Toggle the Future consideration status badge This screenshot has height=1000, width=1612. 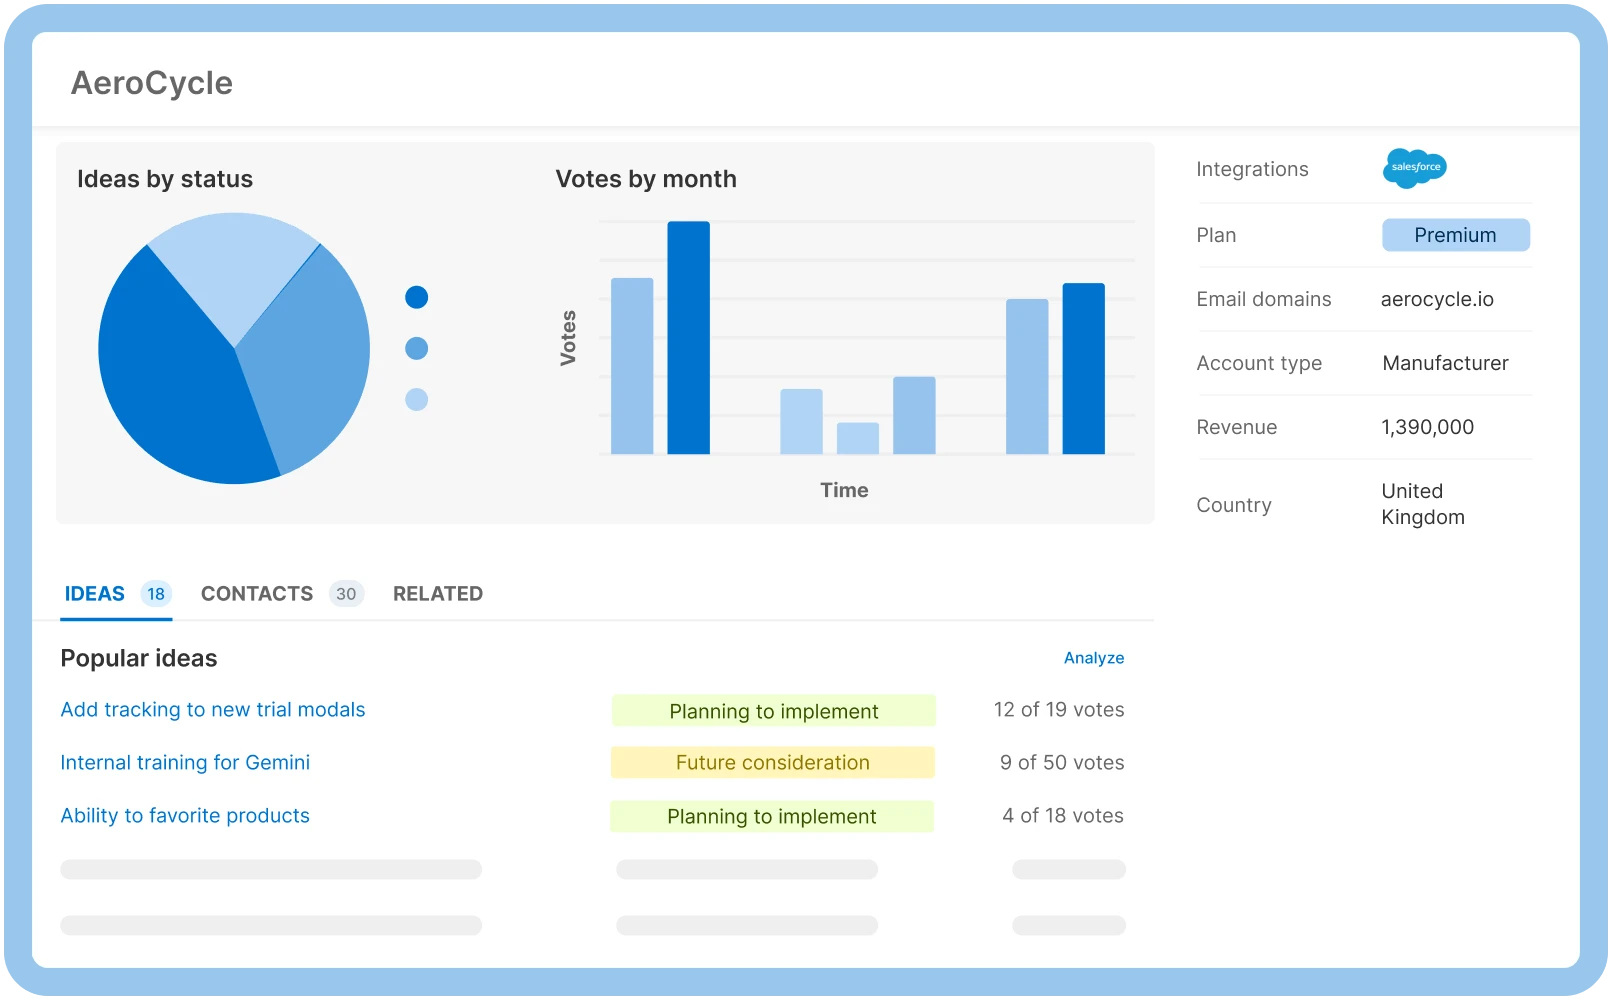pyautogui.click(x=772, y=762)
